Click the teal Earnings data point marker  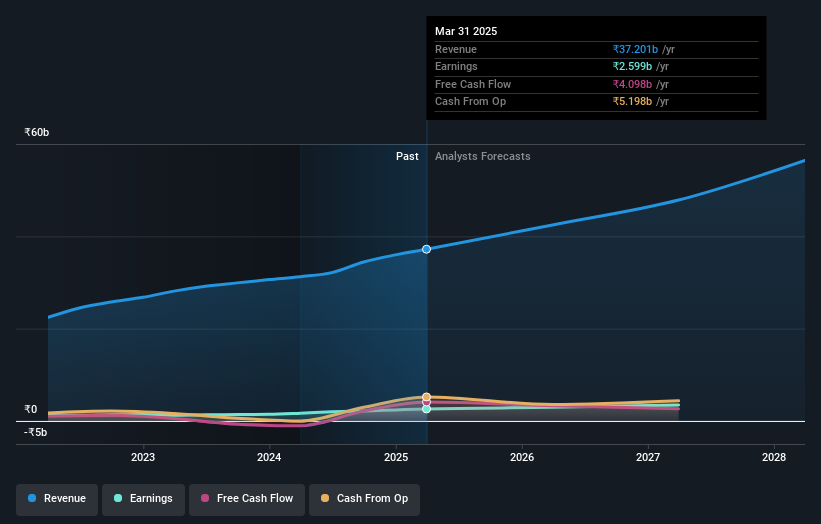click(x=427, y=409)
